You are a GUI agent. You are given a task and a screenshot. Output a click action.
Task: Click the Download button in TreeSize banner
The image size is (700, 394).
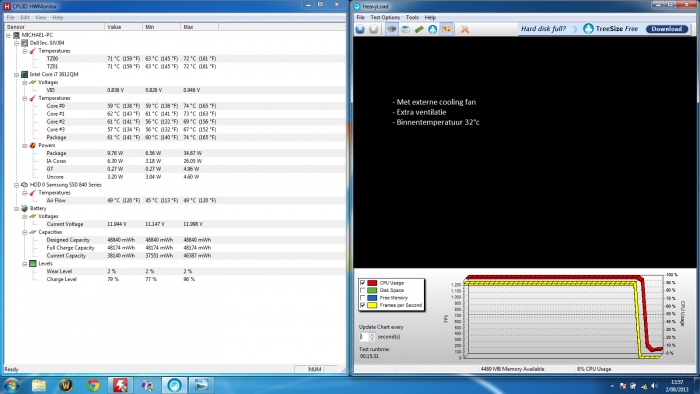click(667, 29)
